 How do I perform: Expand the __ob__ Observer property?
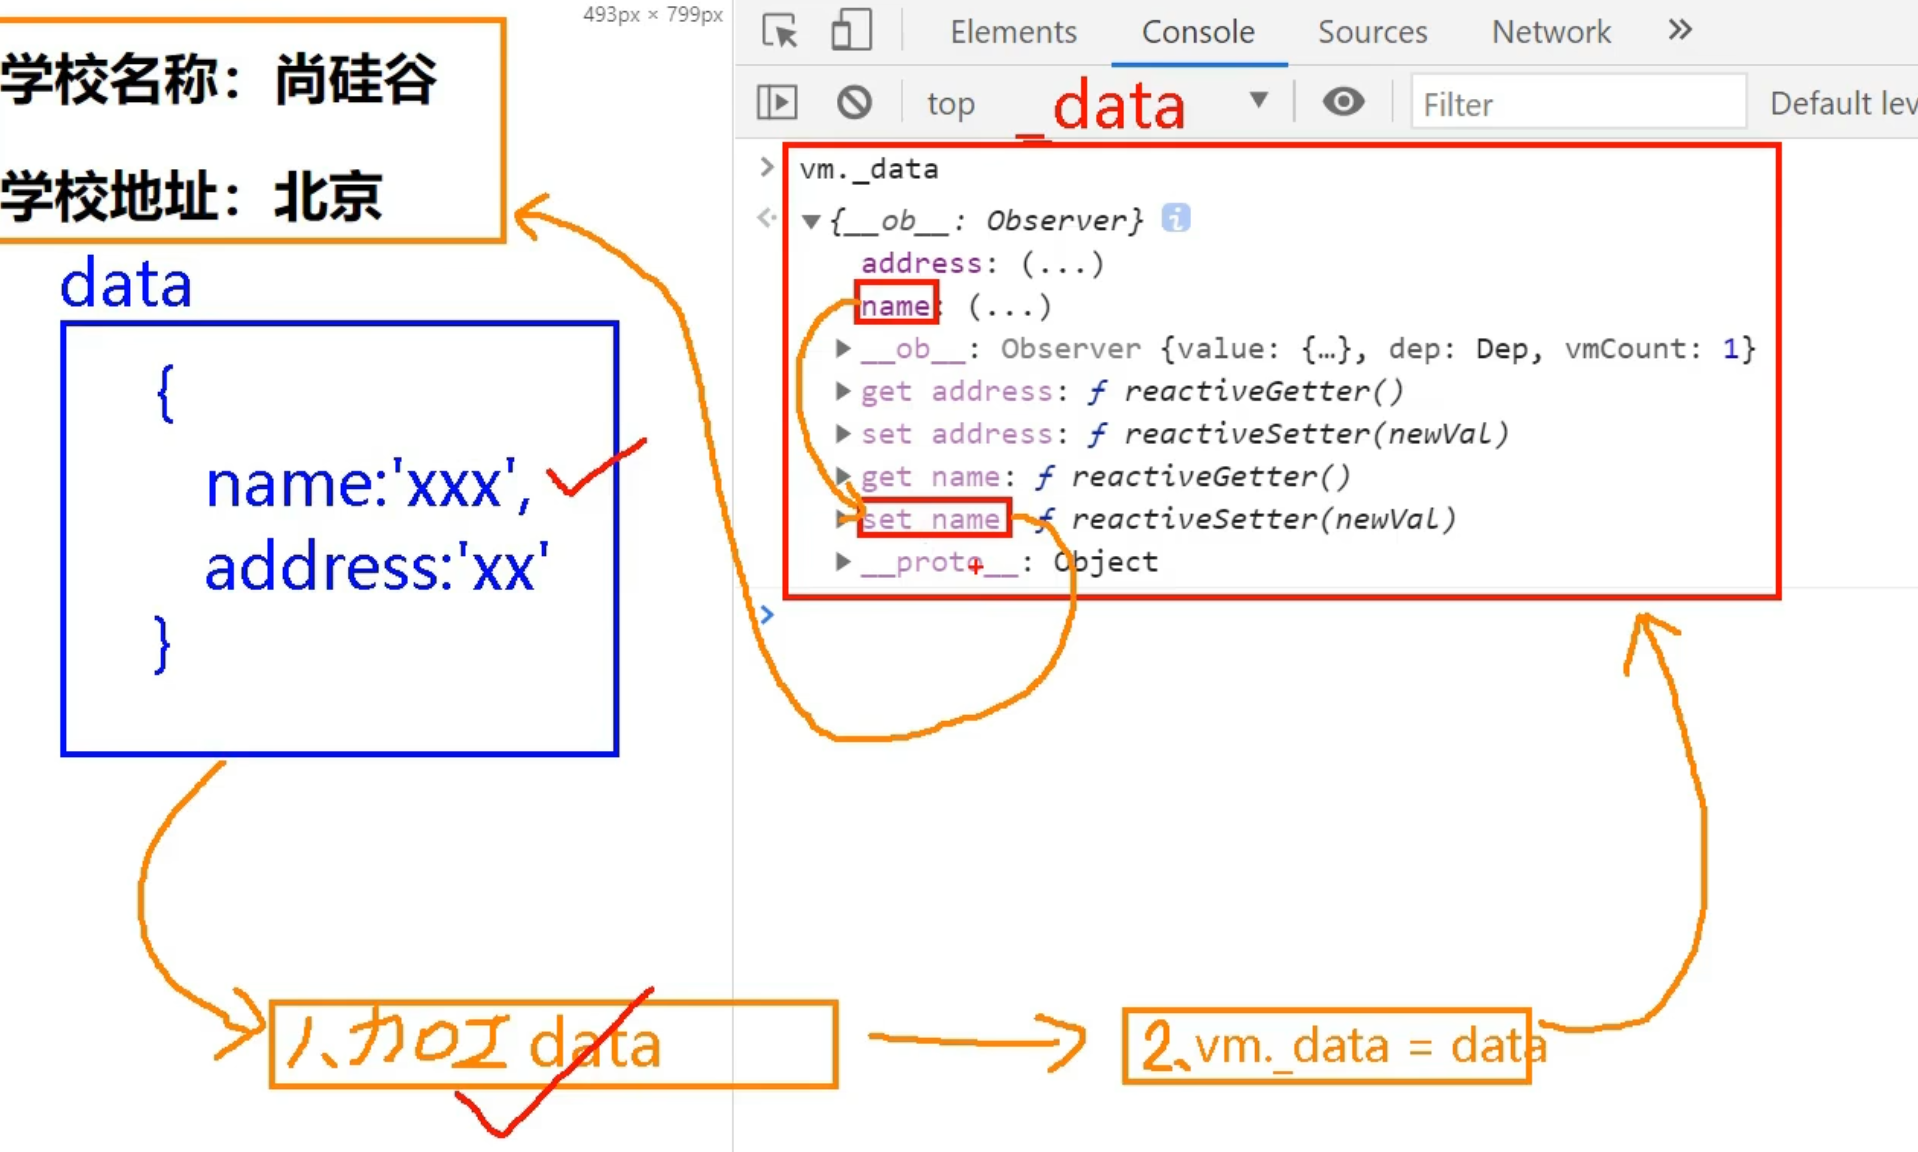click(x=843, y=348)
